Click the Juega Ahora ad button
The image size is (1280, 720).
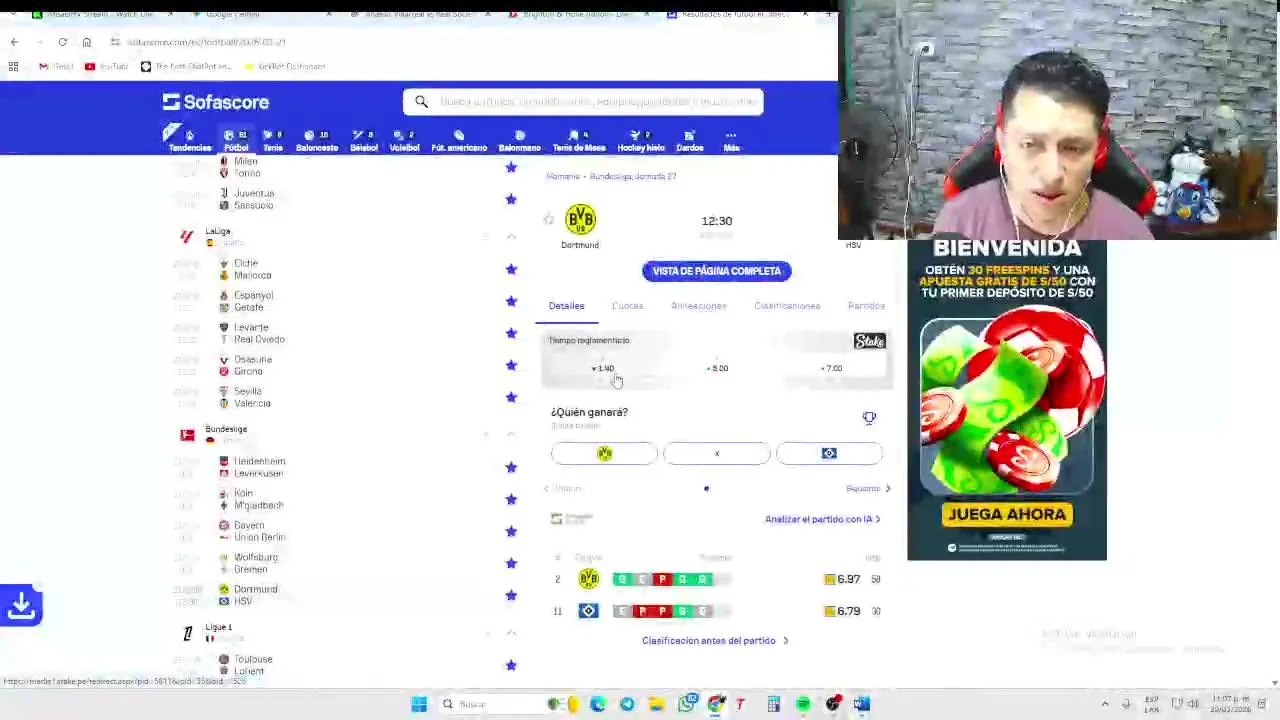pyautogui.click(x=1007, y=514)
